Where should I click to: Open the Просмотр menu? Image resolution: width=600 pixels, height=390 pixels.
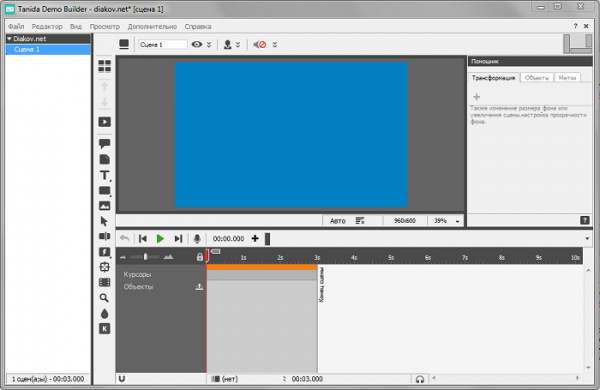pos(104,26)
